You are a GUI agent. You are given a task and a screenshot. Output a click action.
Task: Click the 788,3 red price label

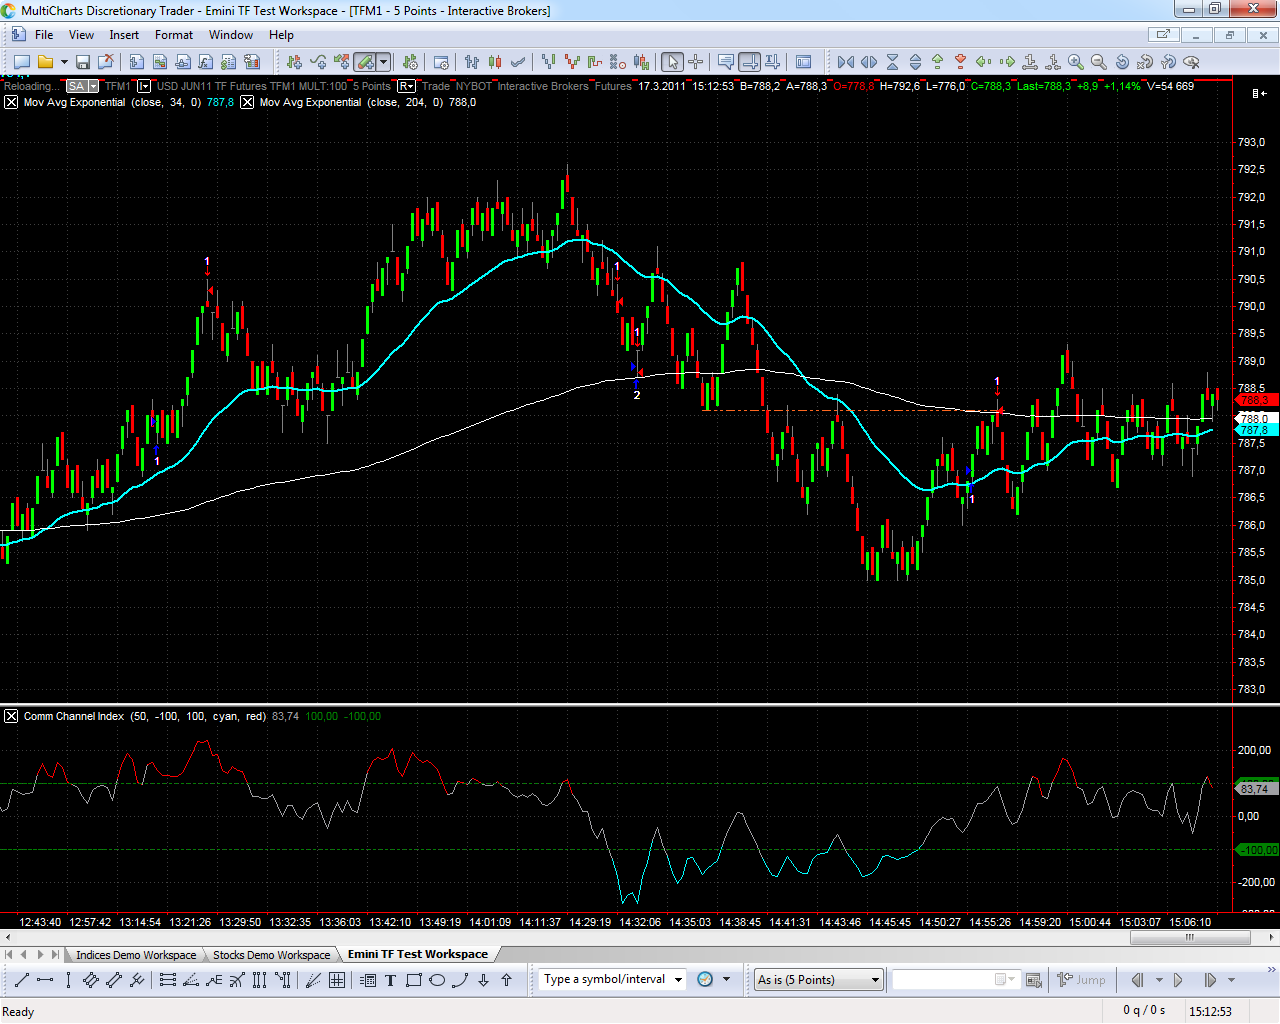tap(1255, 400)
